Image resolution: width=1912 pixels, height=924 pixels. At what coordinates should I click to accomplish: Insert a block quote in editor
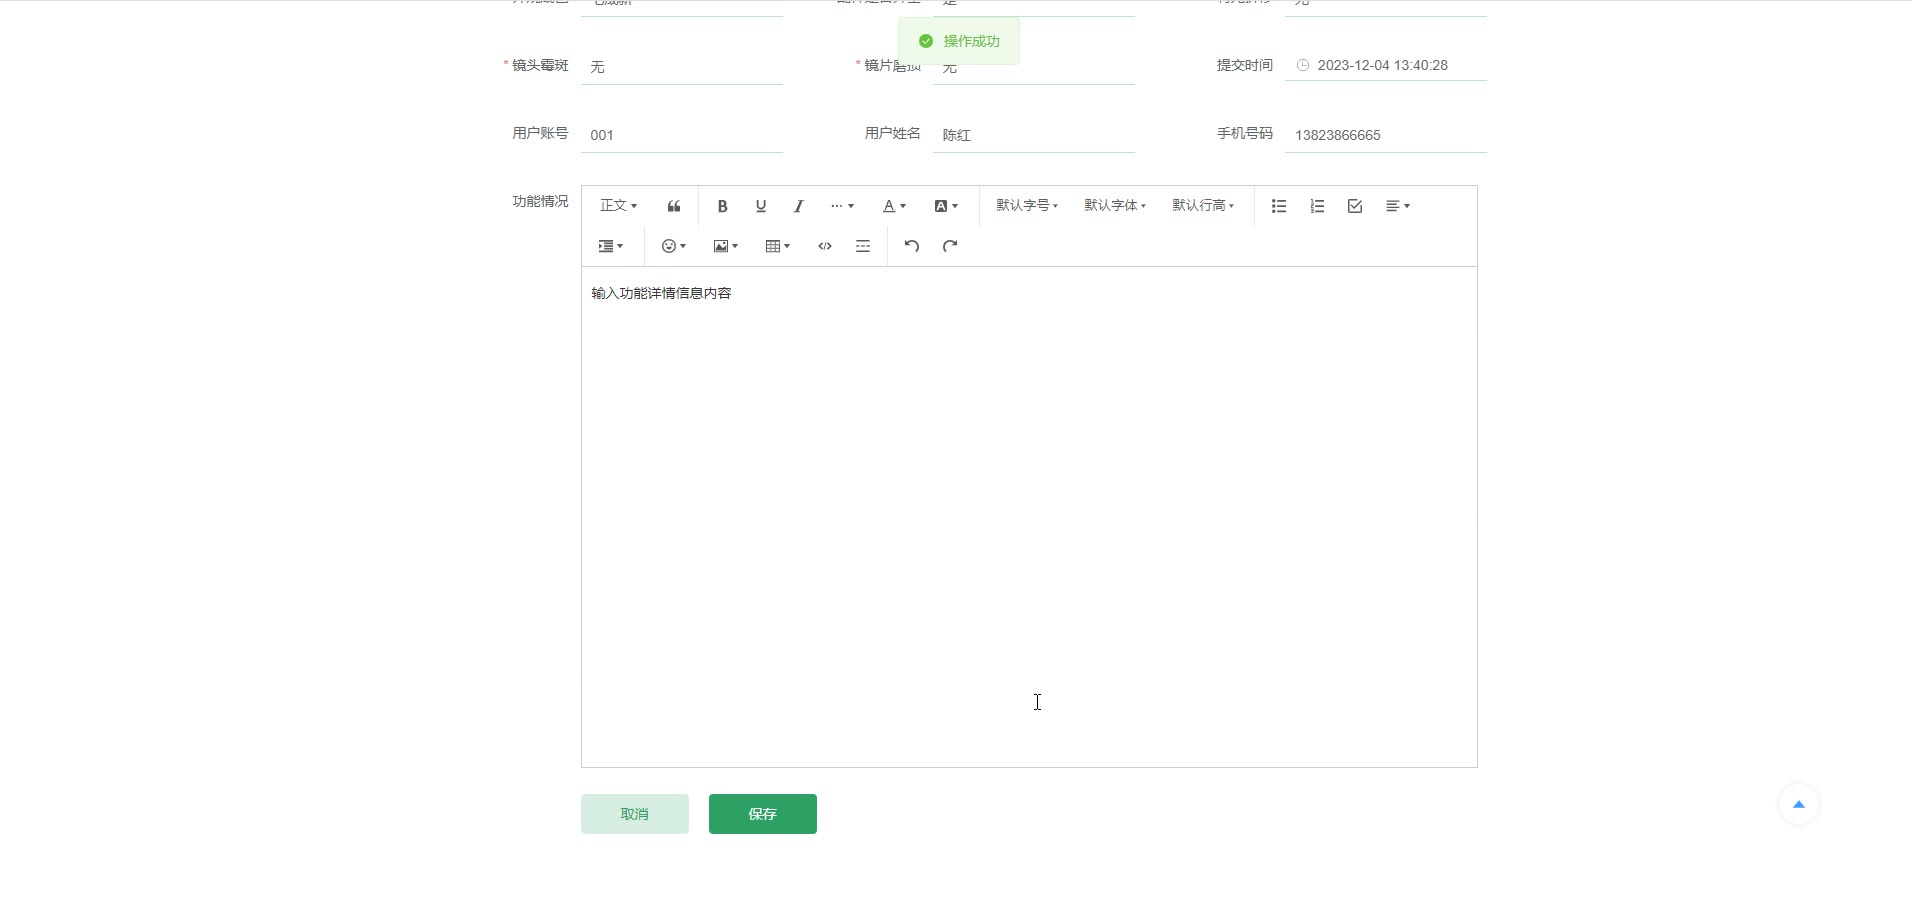pos(674,206)
